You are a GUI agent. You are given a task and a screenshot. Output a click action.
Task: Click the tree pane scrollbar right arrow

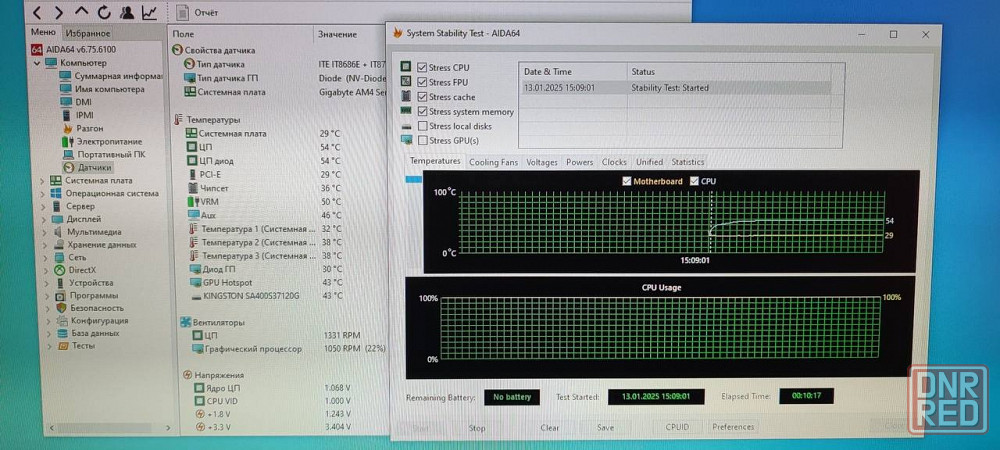pyautogui.click(x=168, y=428)
